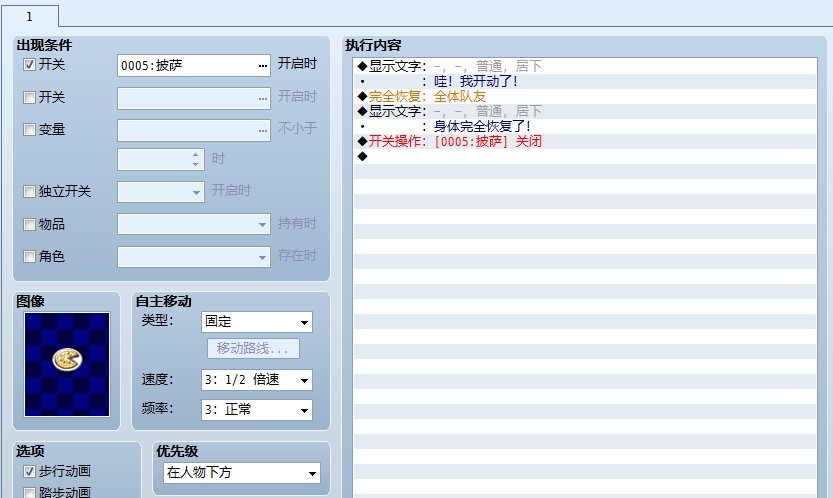The width and height of the screenshot is (833, 498).
Task: Uncheck the first 开关 condition checkbox
Action: [x=29, y=65]
